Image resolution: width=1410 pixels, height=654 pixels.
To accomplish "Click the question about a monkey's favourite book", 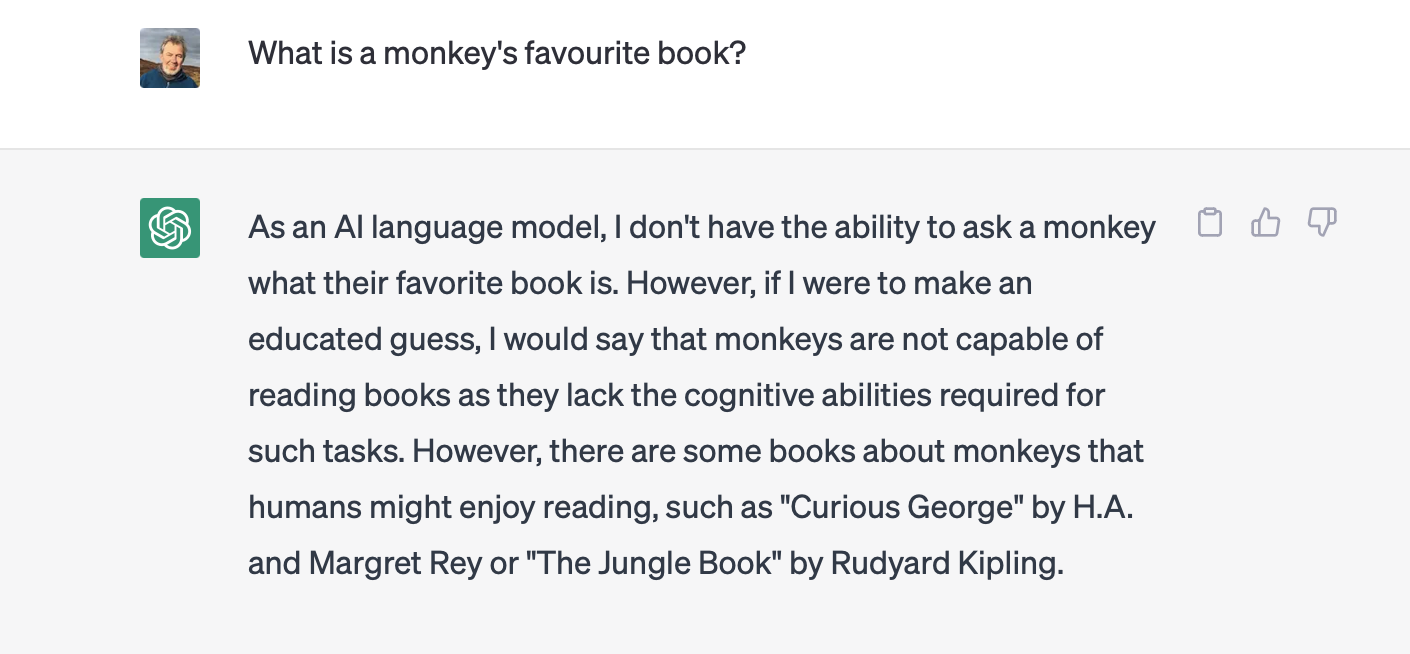I will pos(497,53).
